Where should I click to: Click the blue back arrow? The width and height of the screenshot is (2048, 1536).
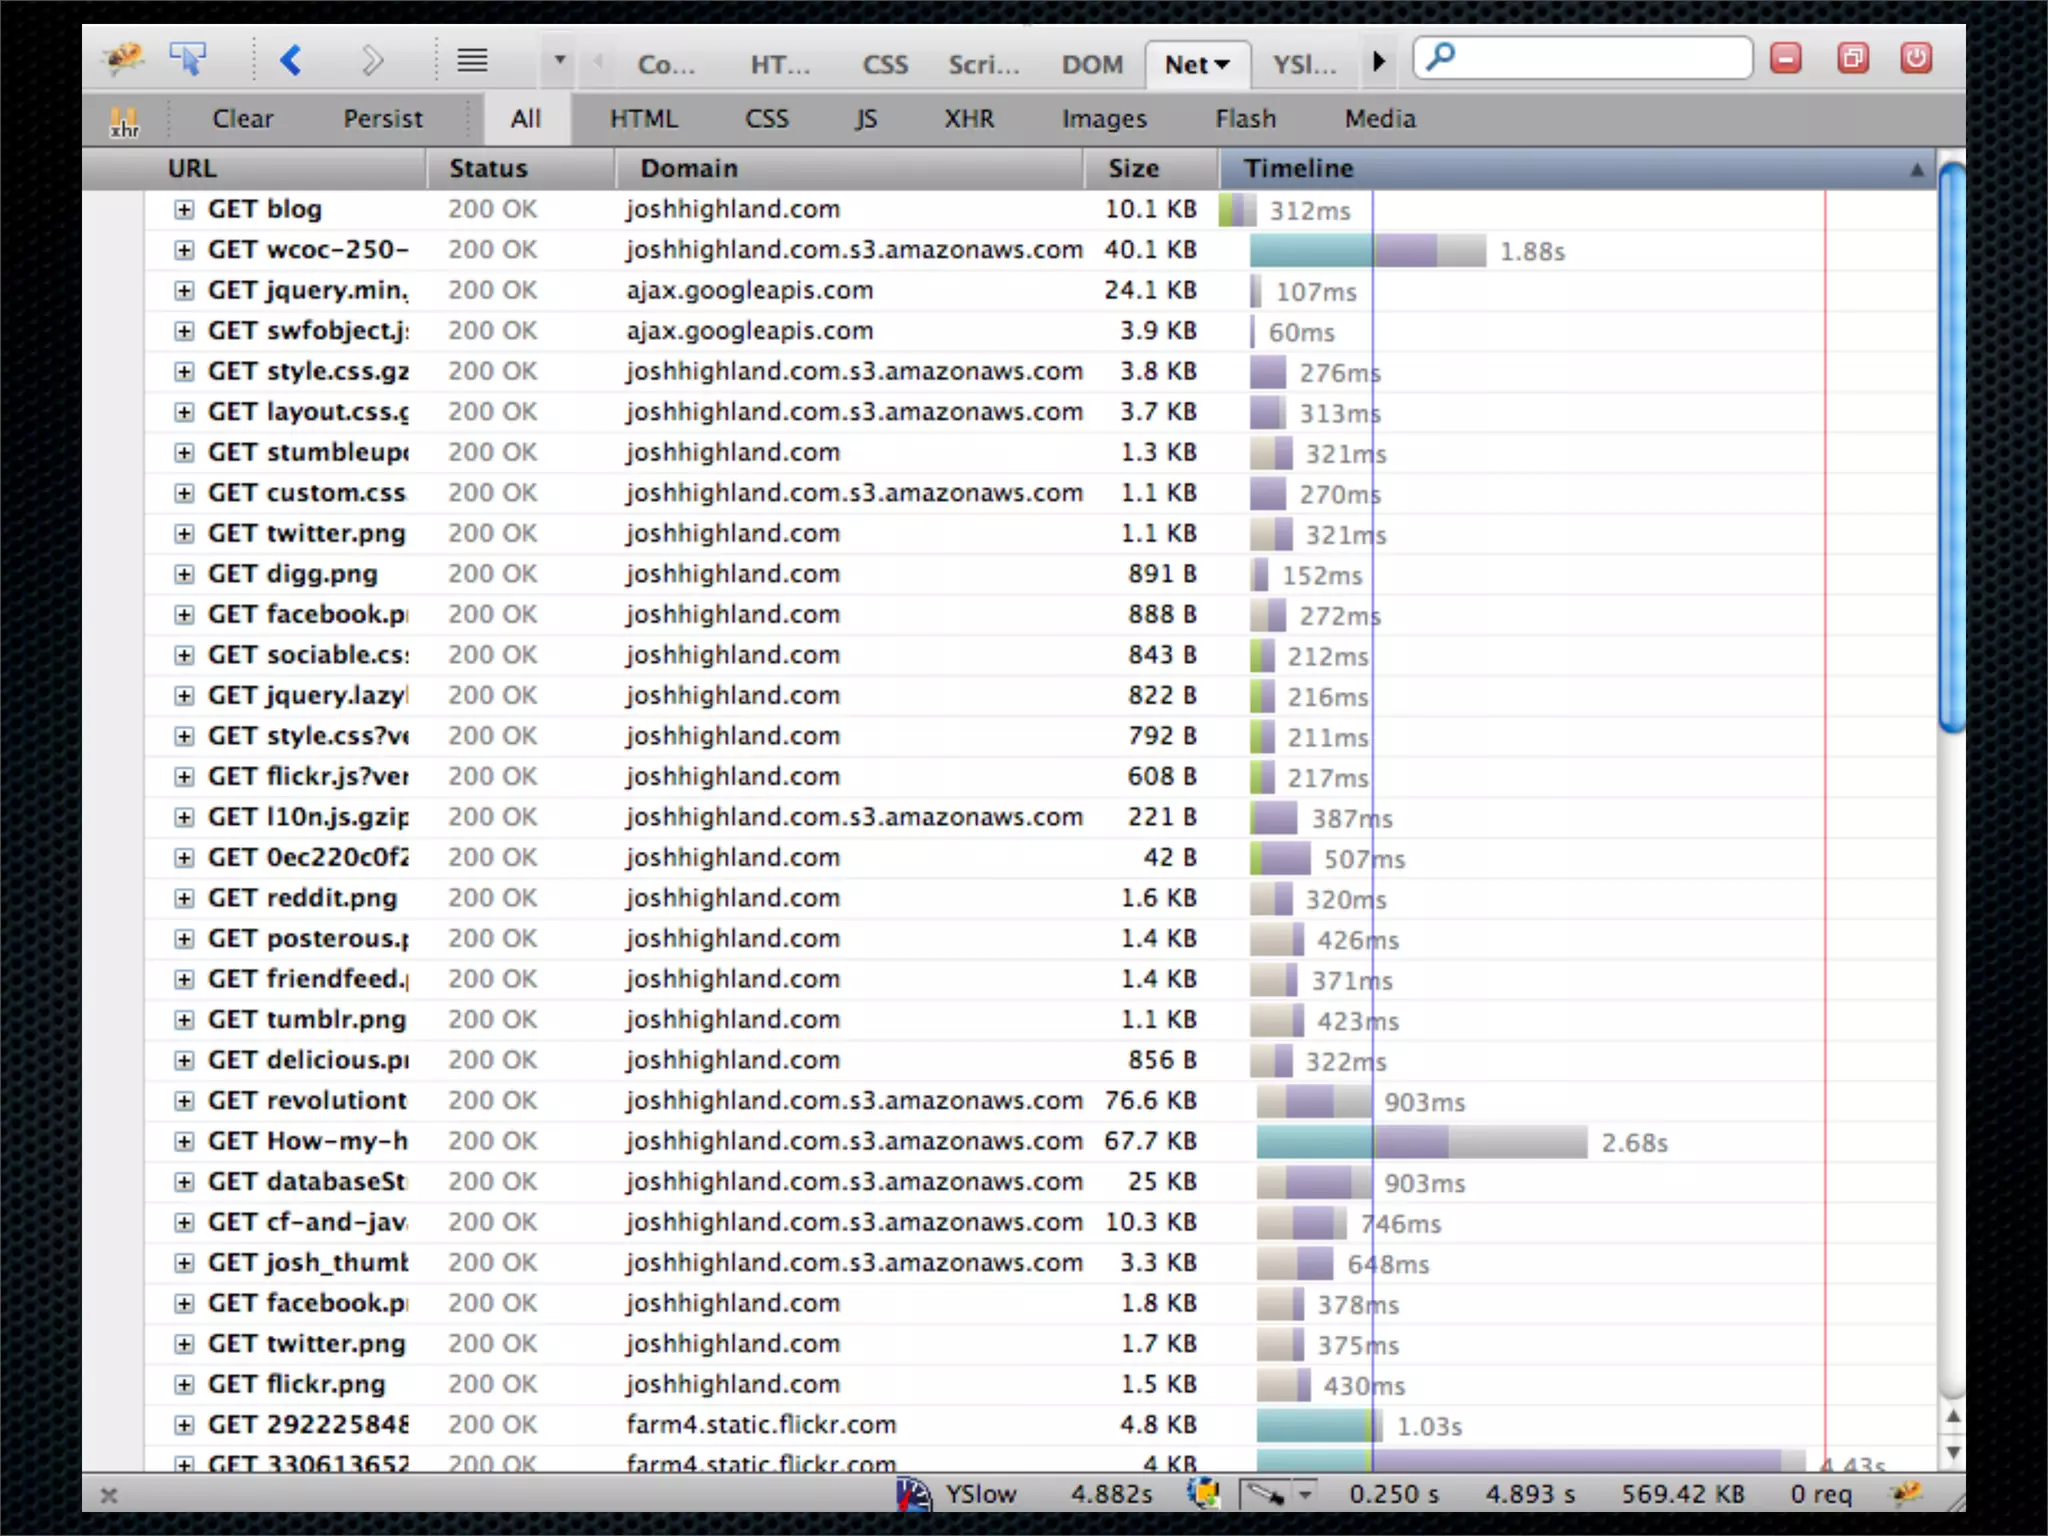pos(291,61)
